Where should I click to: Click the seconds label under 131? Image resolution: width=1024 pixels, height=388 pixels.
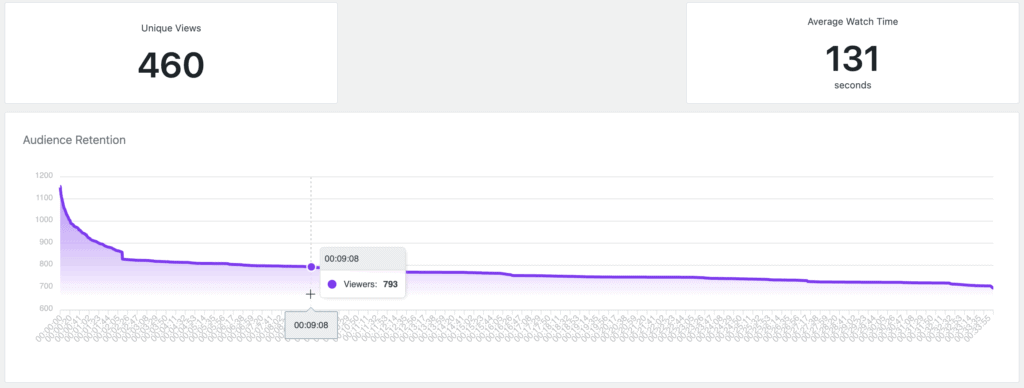[x=852, y=86]
